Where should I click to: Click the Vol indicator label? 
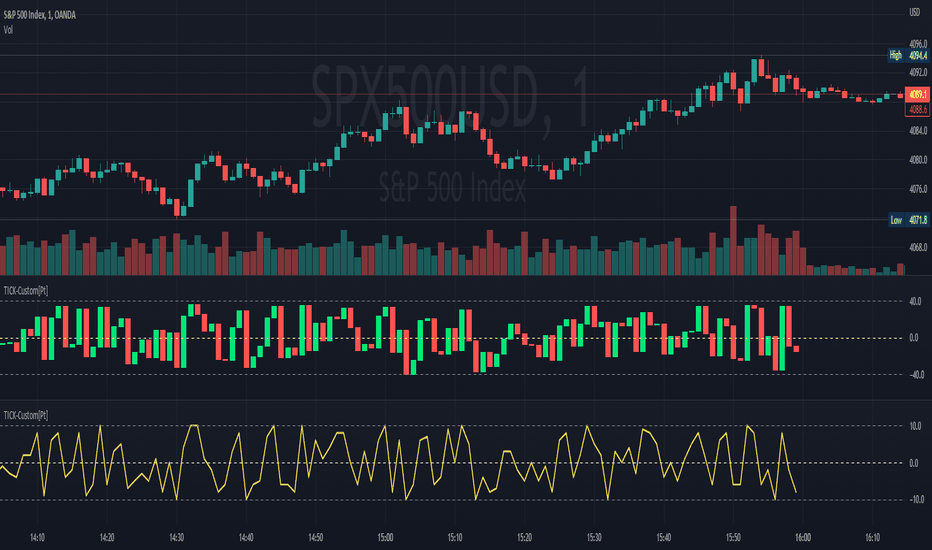8,30
